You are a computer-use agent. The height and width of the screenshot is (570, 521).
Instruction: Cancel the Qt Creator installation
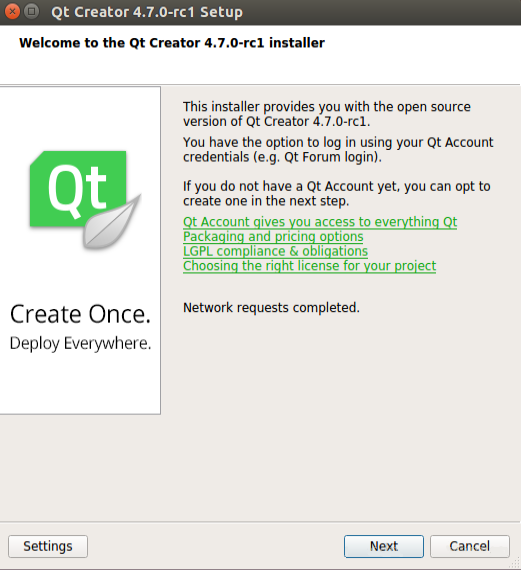pos(470,546)
